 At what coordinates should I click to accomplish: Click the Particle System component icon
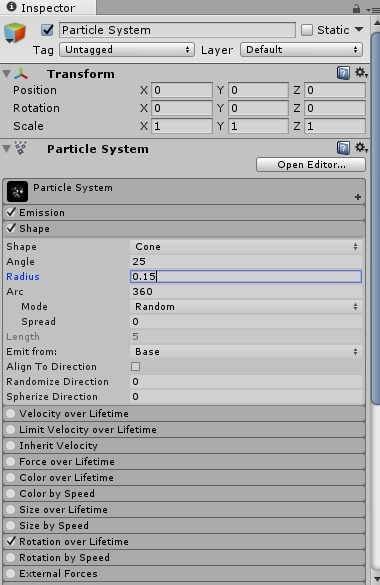coord(21,148)
